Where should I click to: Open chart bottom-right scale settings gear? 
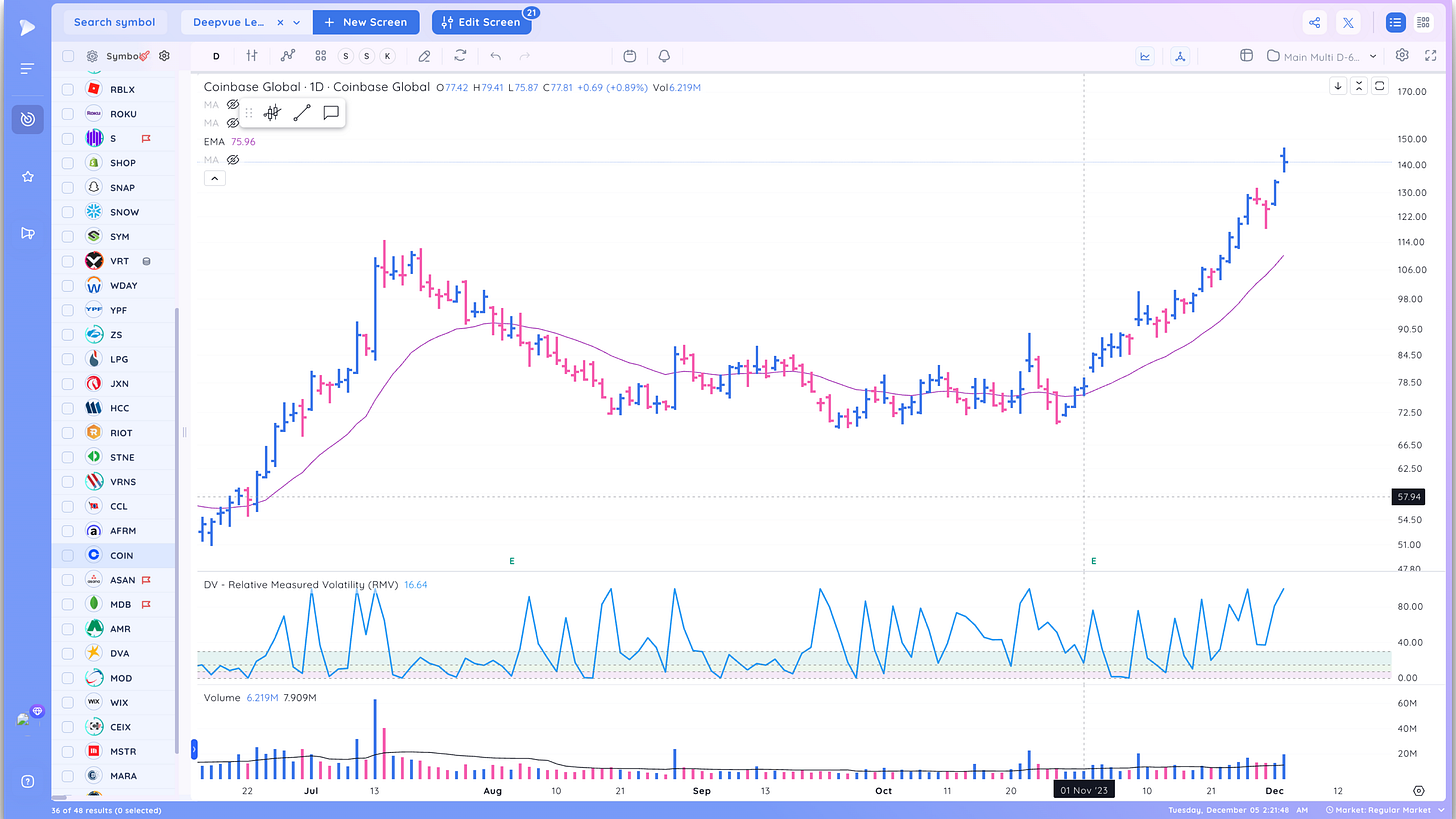tap(1418, 790)
